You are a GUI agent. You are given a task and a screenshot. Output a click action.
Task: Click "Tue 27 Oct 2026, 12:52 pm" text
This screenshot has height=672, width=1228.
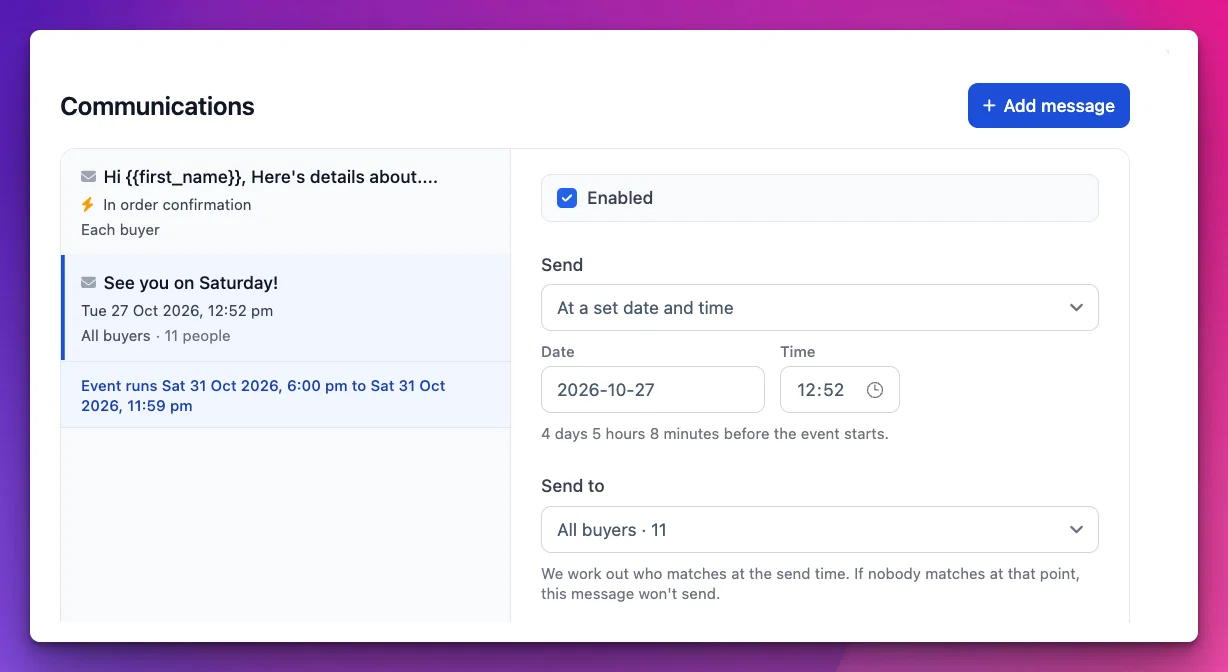(x=177, y=311)
